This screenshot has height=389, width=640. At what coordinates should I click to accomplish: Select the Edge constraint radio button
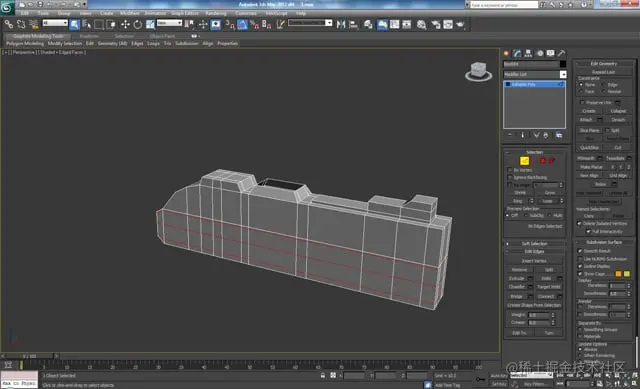click(604, 84)
